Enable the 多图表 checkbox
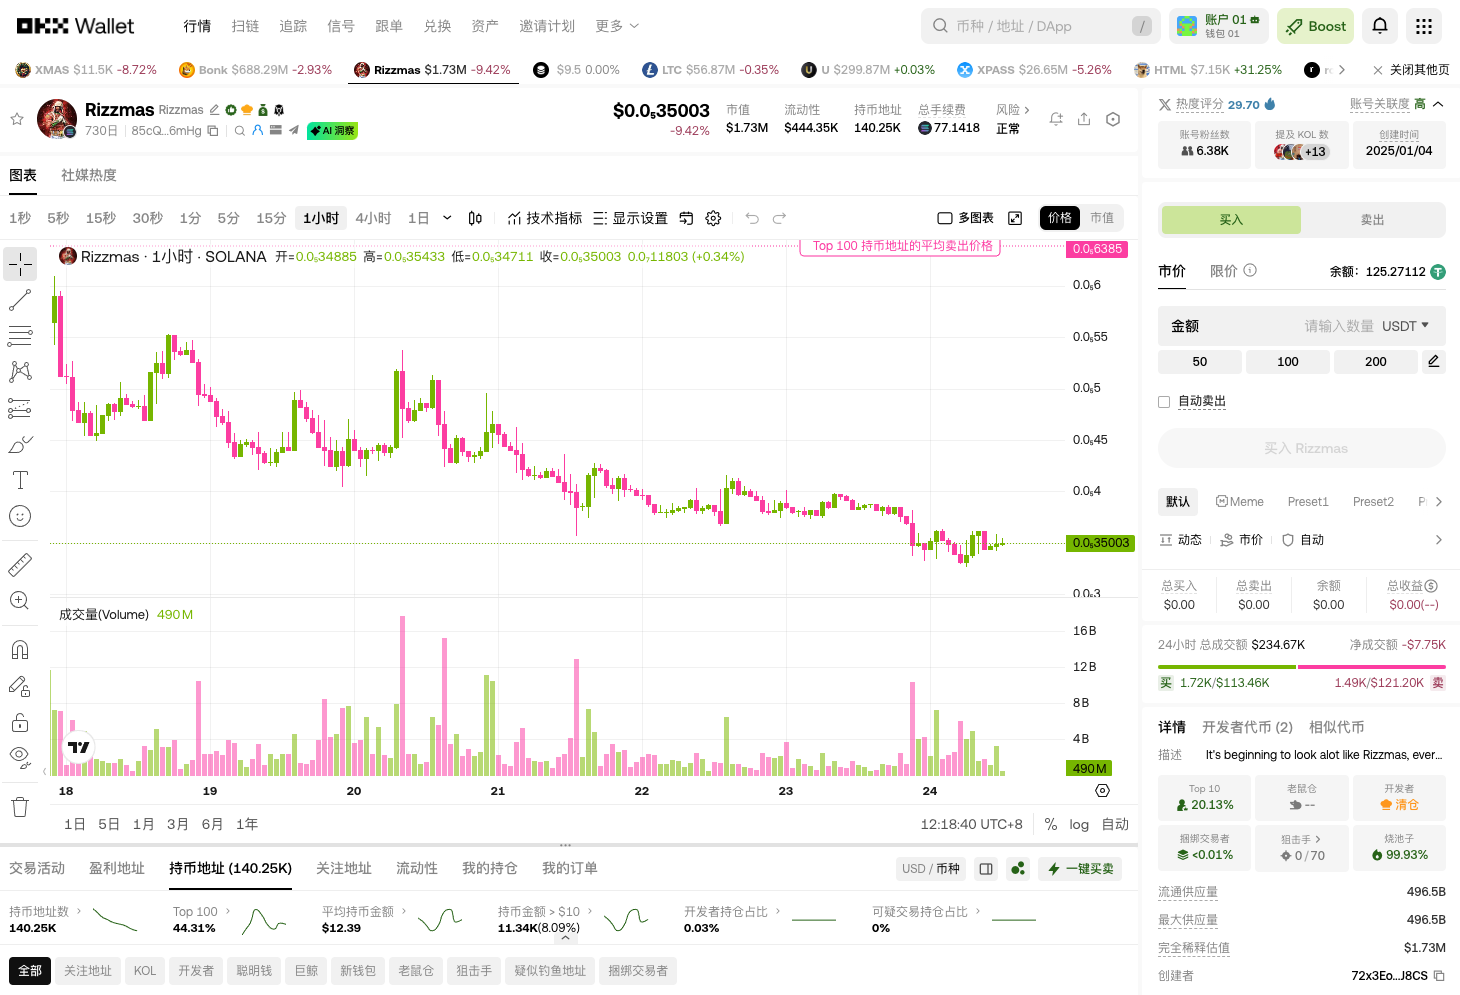 pos(945,217)
